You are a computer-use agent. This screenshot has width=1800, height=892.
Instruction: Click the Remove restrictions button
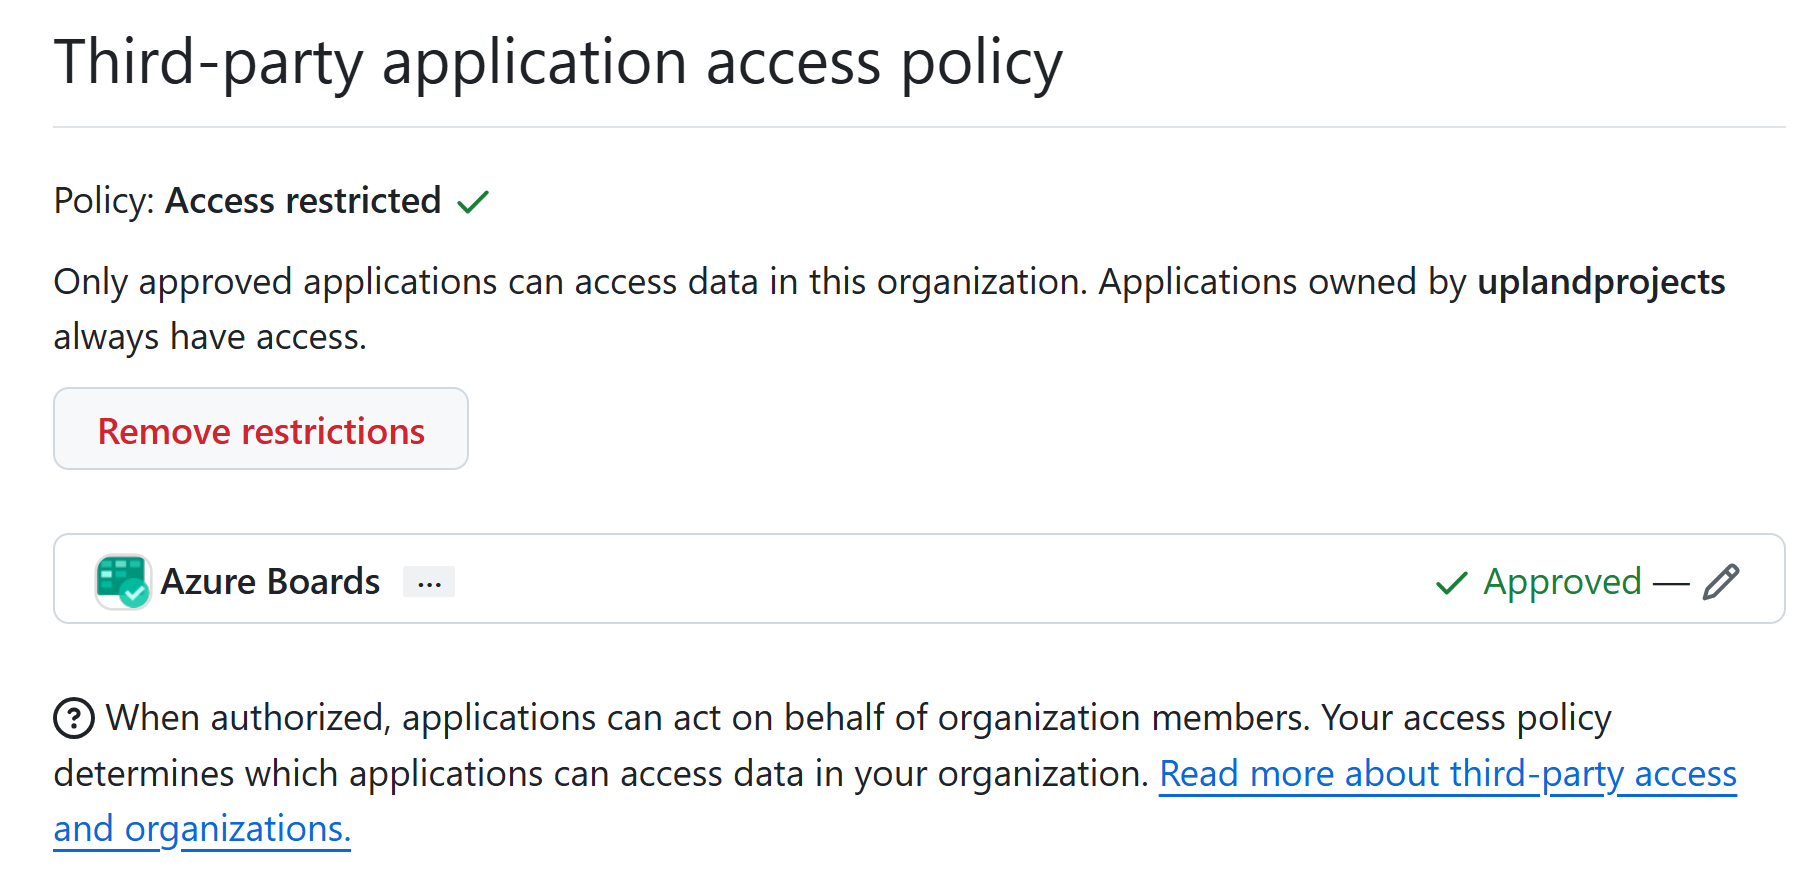point(261,430)
